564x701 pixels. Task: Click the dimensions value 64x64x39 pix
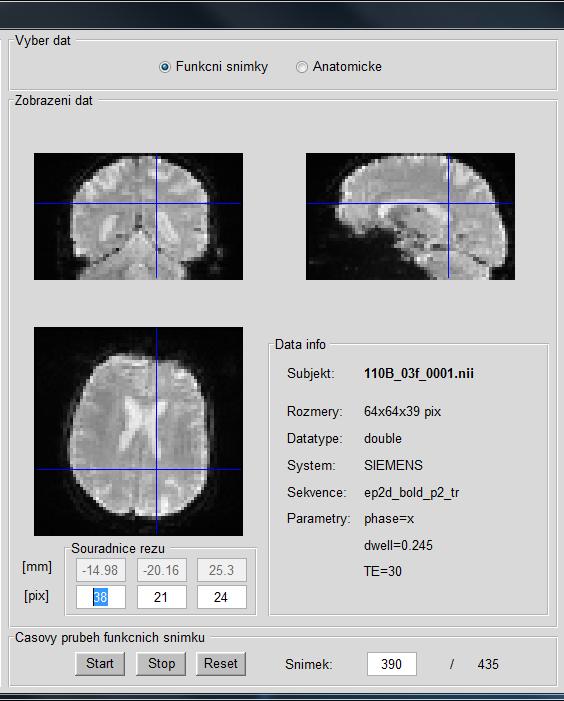coord(402,411)
